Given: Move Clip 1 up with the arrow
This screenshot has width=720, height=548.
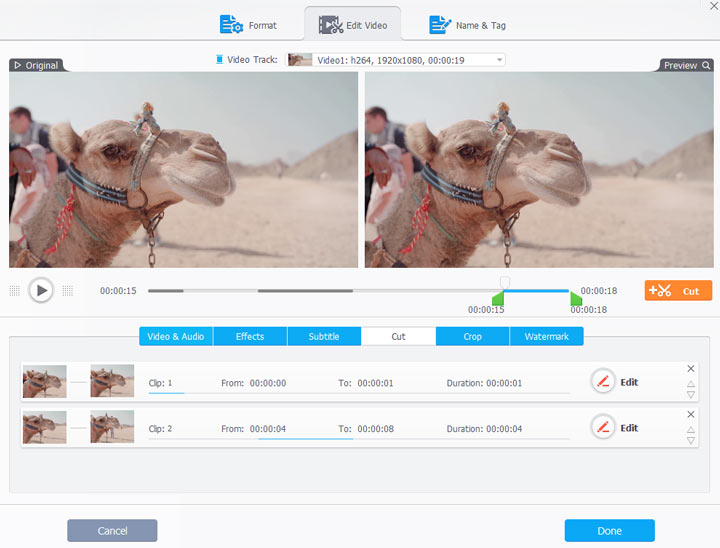Looking at the screenshot, I should pos(691,384).
